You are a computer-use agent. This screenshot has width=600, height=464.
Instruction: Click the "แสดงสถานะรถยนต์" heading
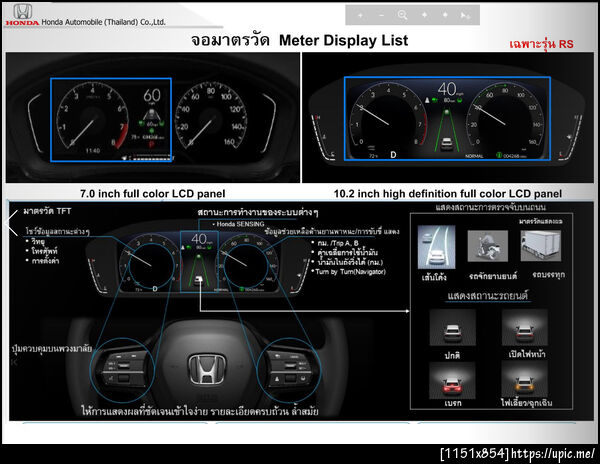(488, 296)
